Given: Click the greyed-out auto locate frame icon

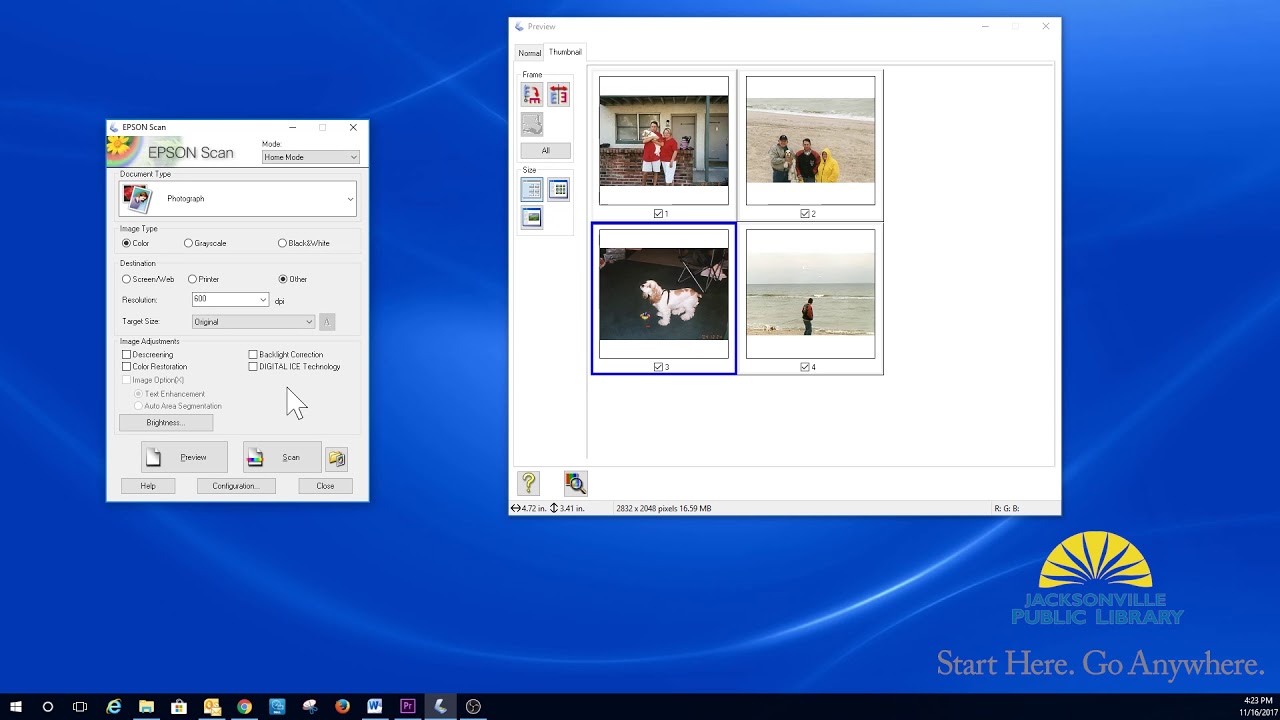Looking at the screenshot, I should (532, 124).
